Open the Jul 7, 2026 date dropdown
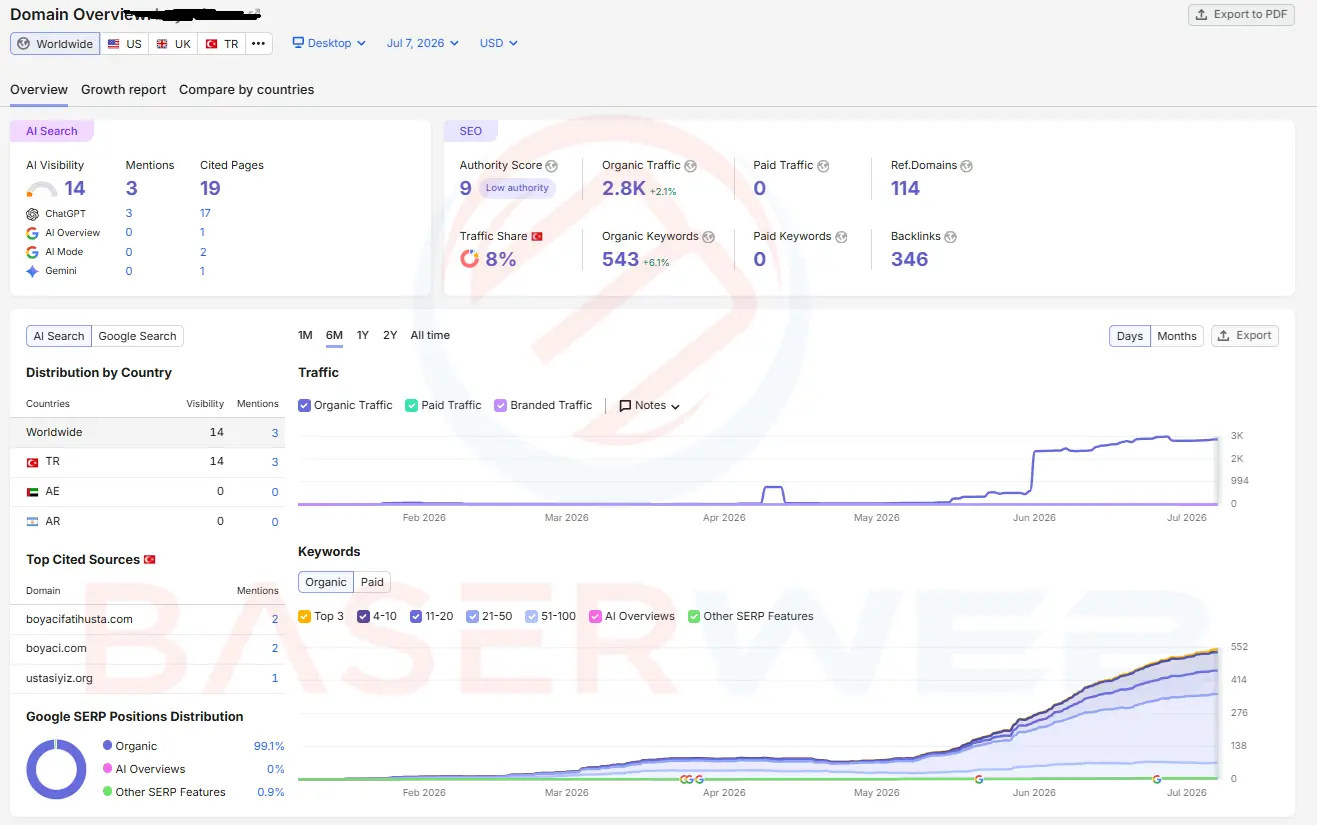Image resolution: width=1317 pixels, height=825 pixels. tap(423, 43)
